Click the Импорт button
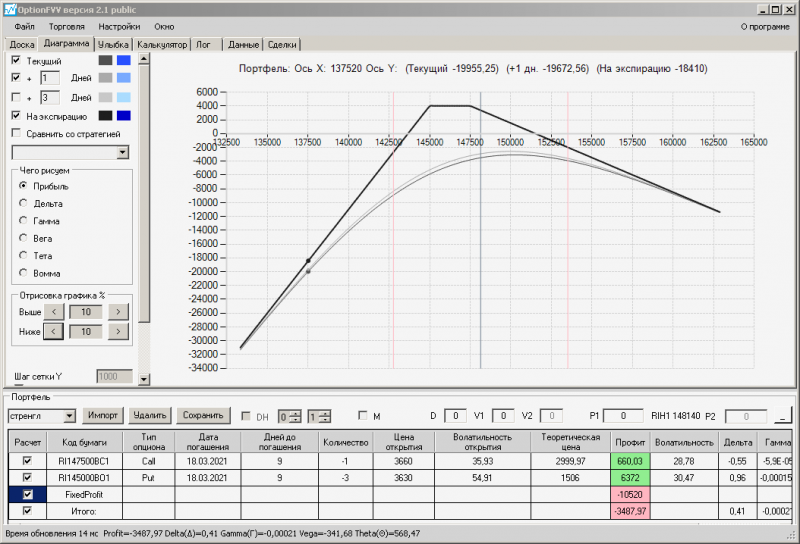800x544 pixels. coord(103,415)
